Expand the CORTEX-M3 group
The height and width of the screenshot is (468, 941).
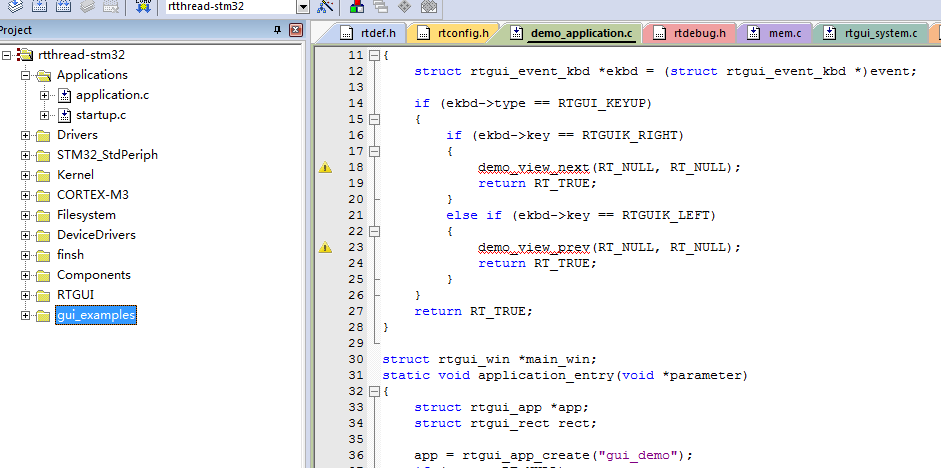click(25, 195)
